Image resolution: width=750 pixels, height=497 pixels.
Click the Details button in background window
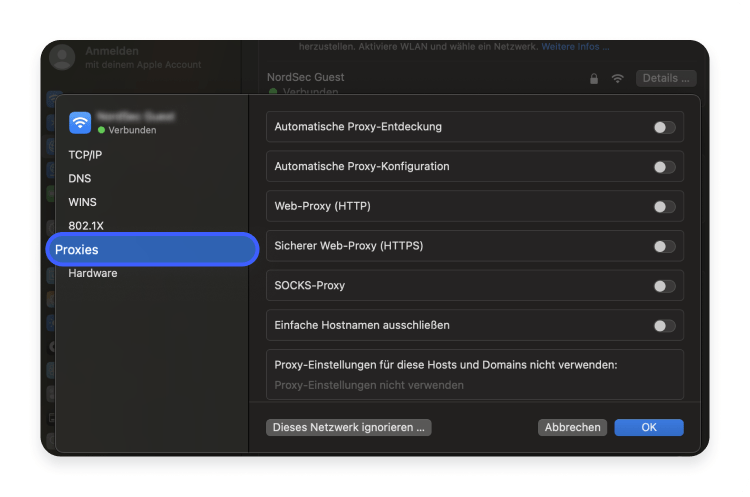(666, 78)
